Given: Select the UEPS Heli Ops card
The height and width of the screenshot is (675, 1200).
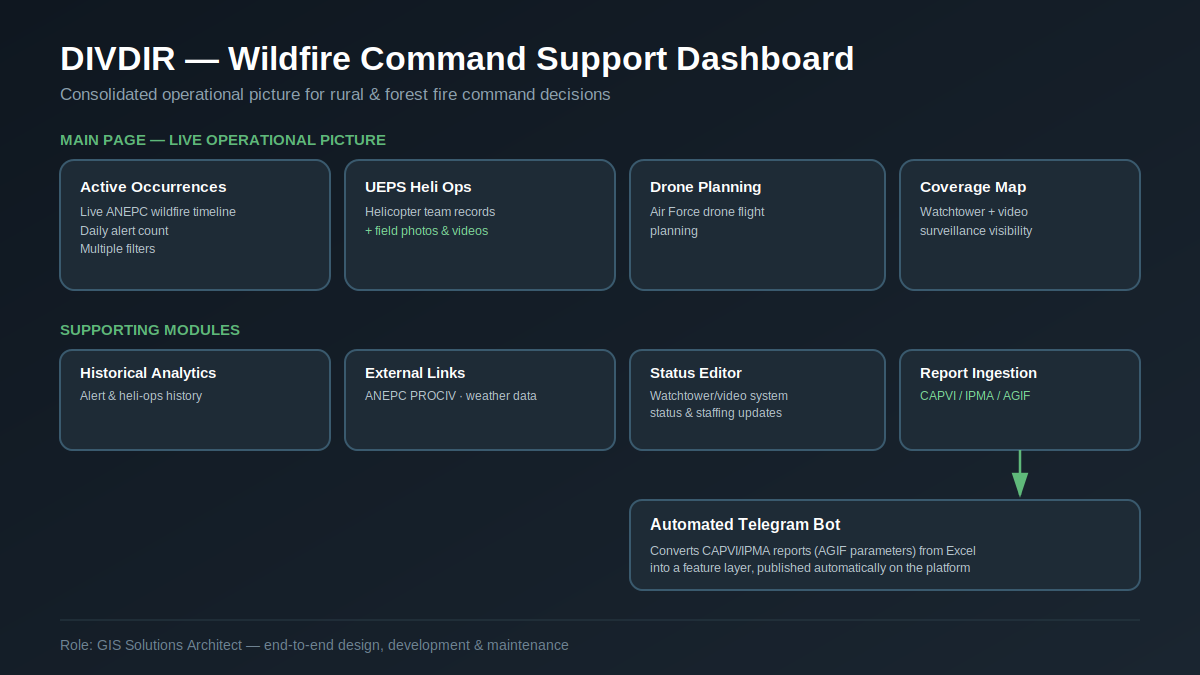Looking at the screenshot, I should [x=480, y=225].
